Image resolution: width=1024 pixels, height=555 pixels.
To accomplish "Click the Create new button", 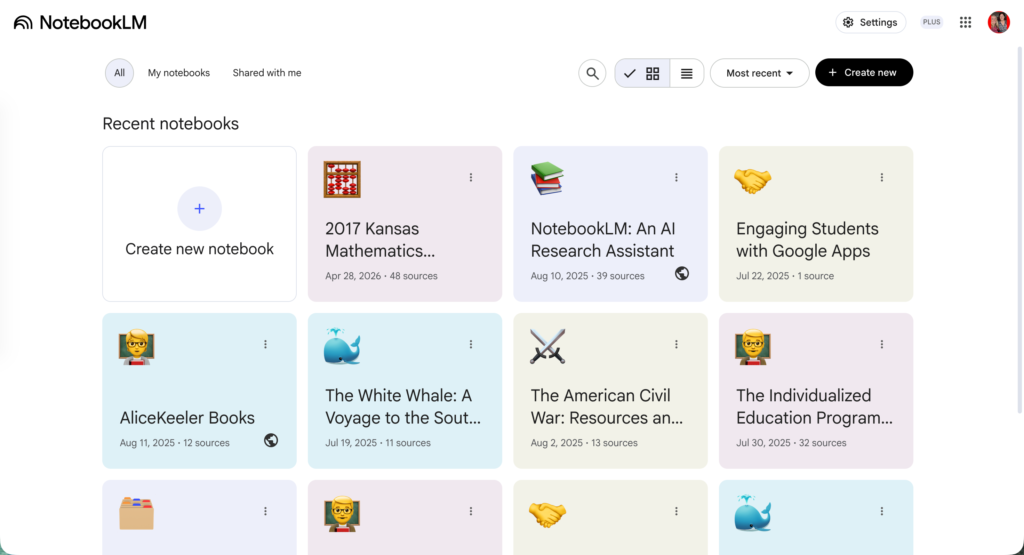I will click(864, 72).
